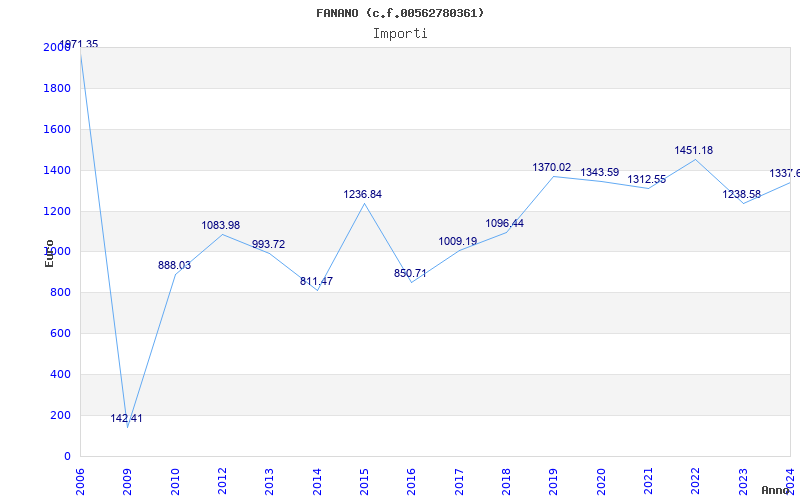Image resolution: width=800 pixels, height=500 pixels.
Task: Click the data label 1343.59
Action: click(599, 172)
